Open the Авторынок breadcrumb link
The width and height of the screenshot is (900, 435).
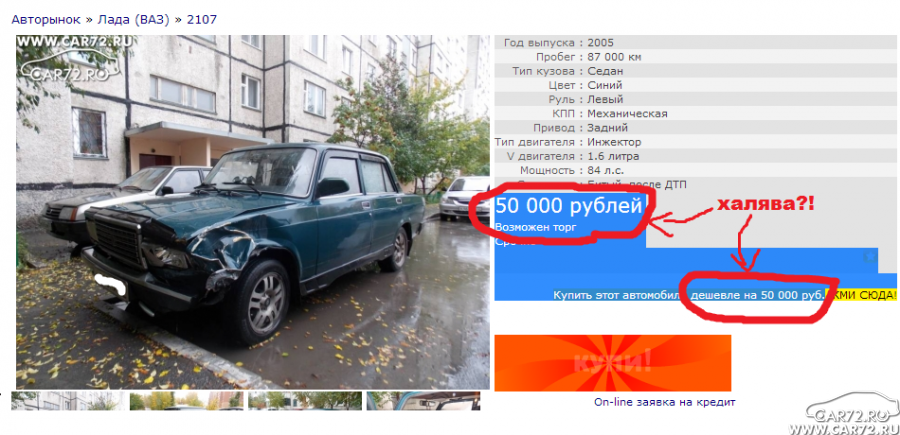click(x=46, y=20)
